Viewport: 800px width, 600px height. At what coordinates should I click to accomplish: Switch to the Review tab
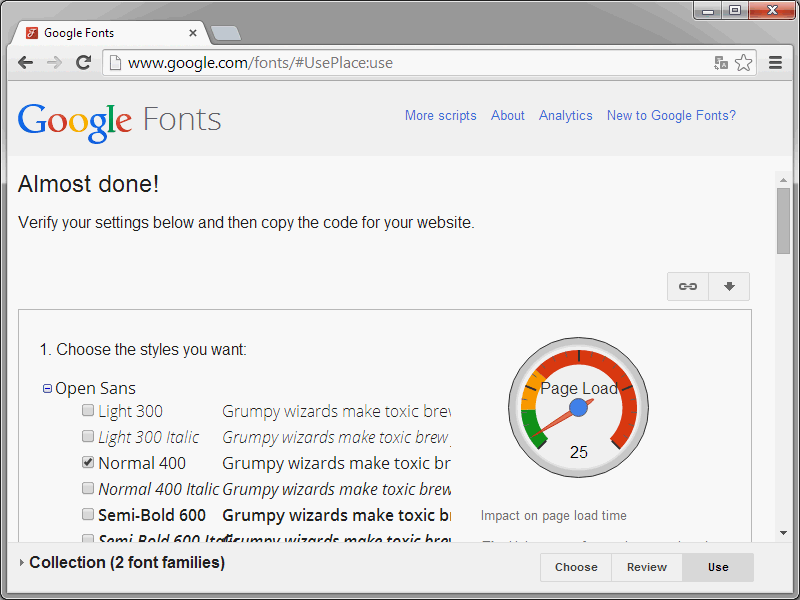(x=646, y=567)
